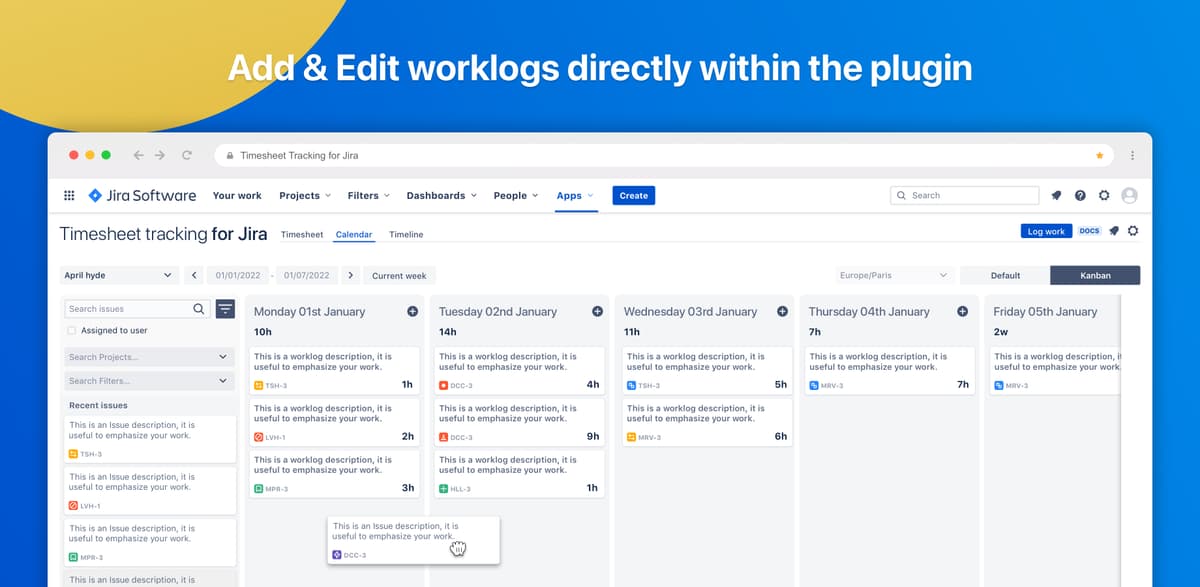Open the Tuesday DCC-3 9h worklog card

521,422
